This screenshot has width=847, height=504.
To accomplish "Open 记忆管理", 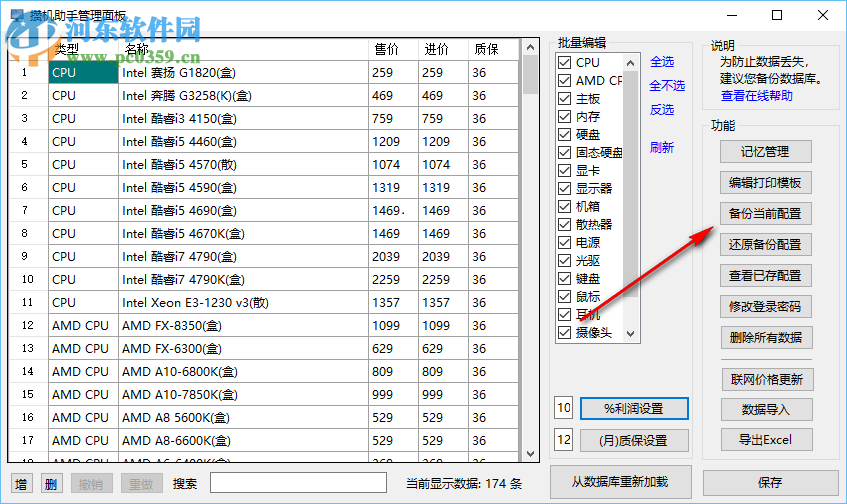I will (765, 152).
